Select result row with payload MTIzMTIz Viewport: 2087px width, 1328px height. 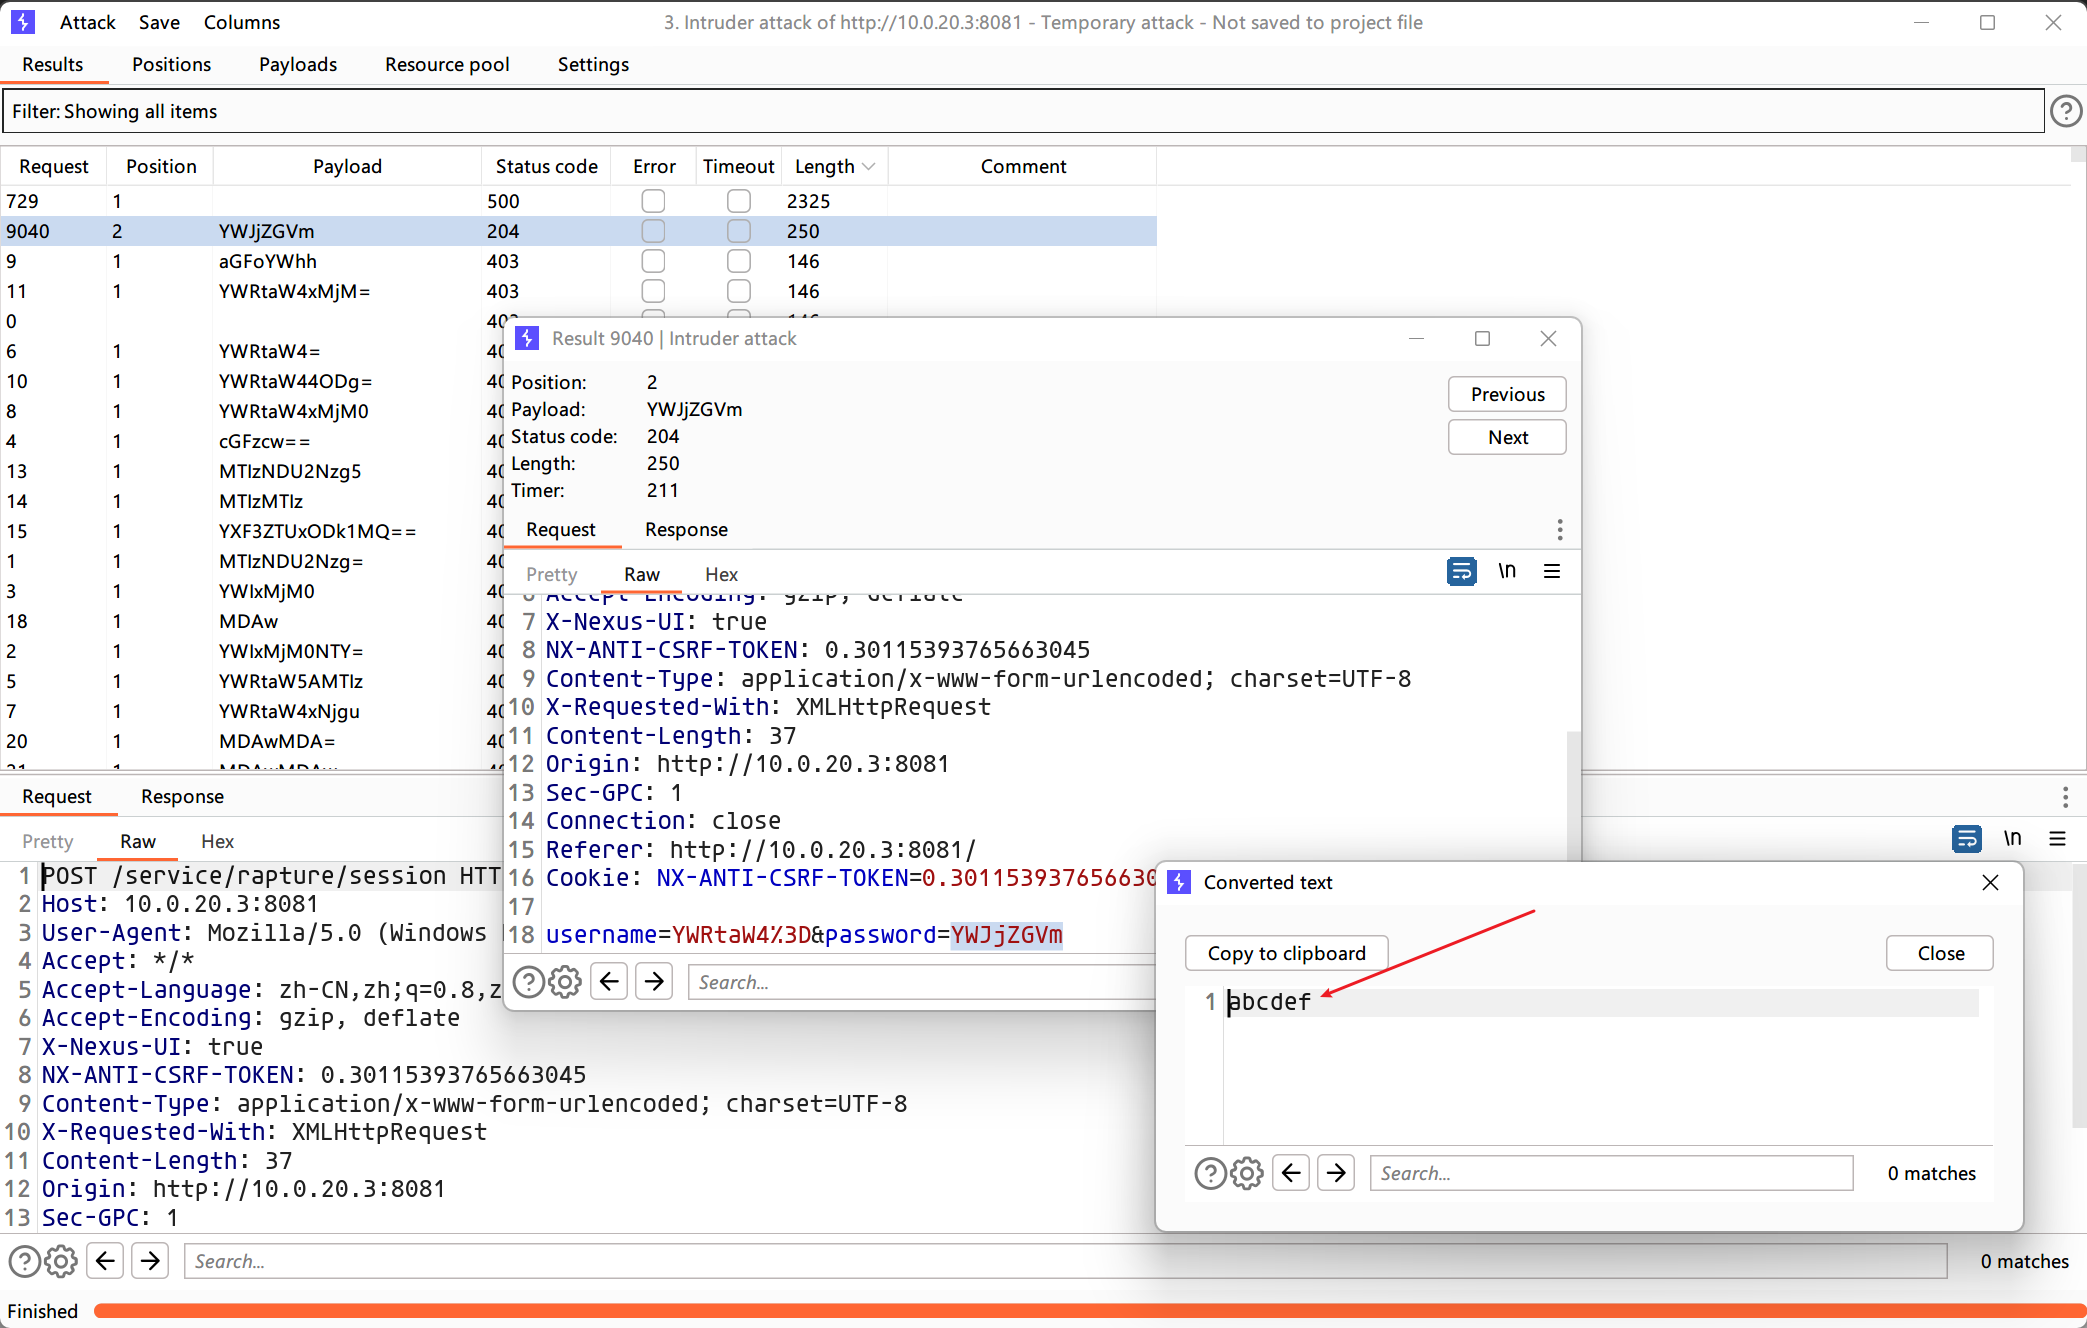(x=252, y=501)
